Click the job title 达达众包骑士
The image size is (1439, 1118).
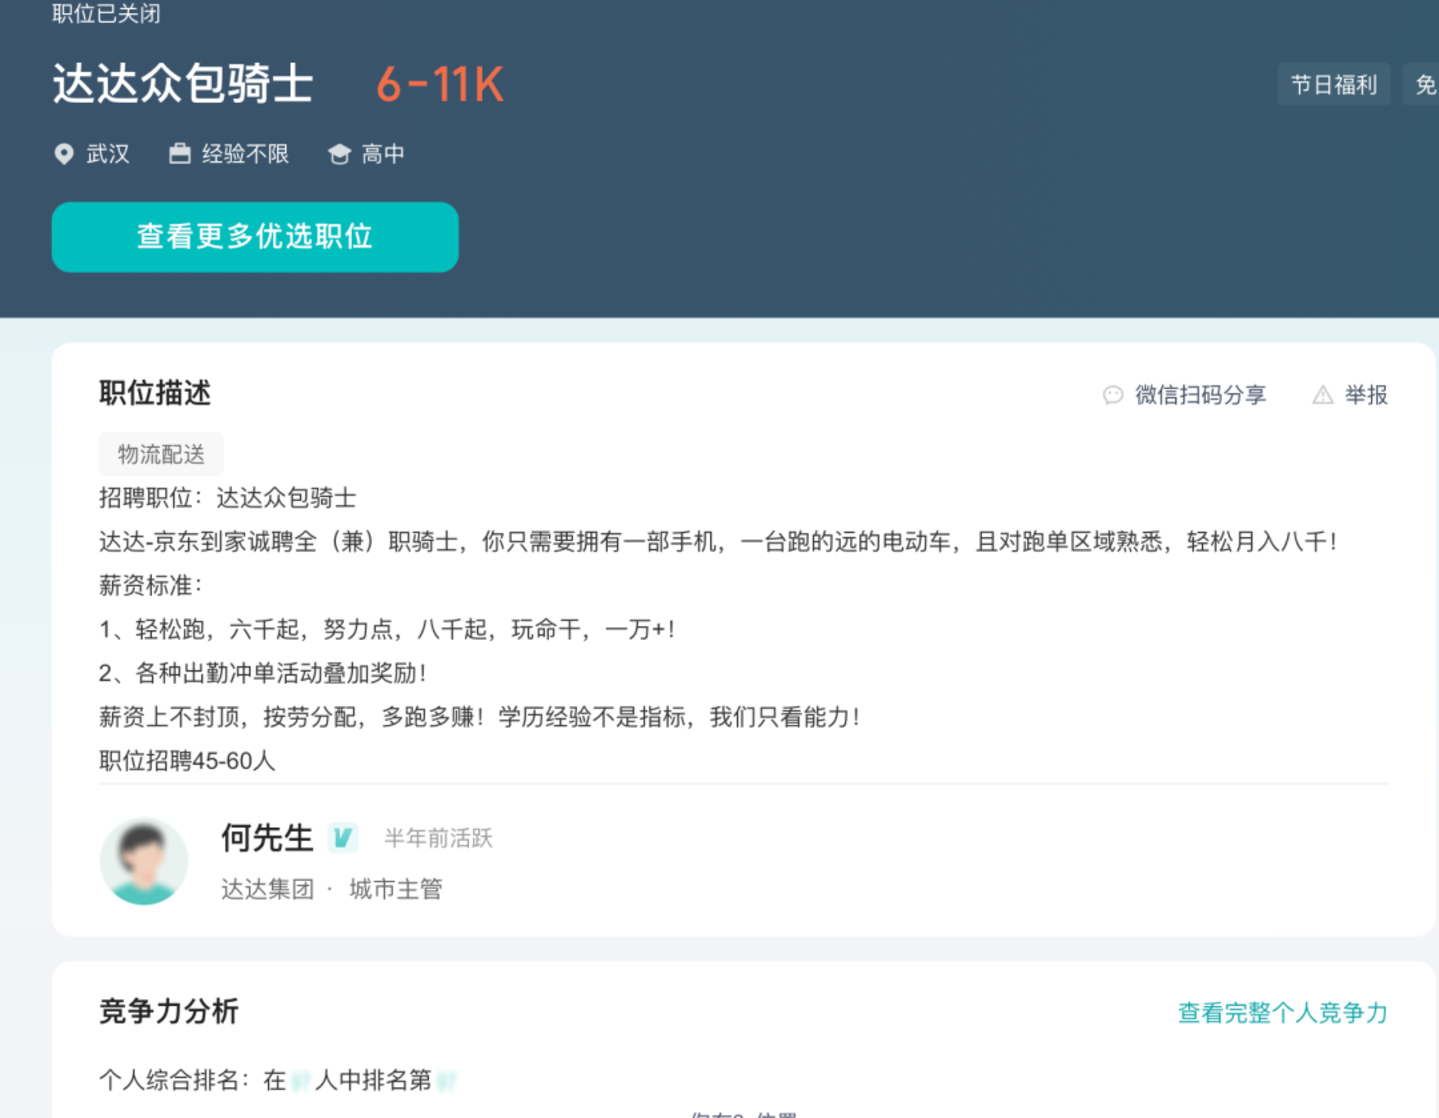(183, 84)
